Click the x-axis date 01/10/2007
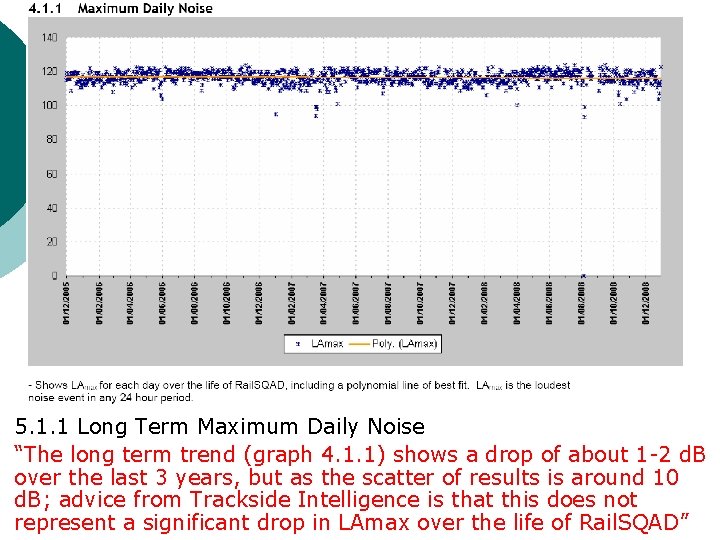Viewport: 720px width, 540px height. (420, 303)
